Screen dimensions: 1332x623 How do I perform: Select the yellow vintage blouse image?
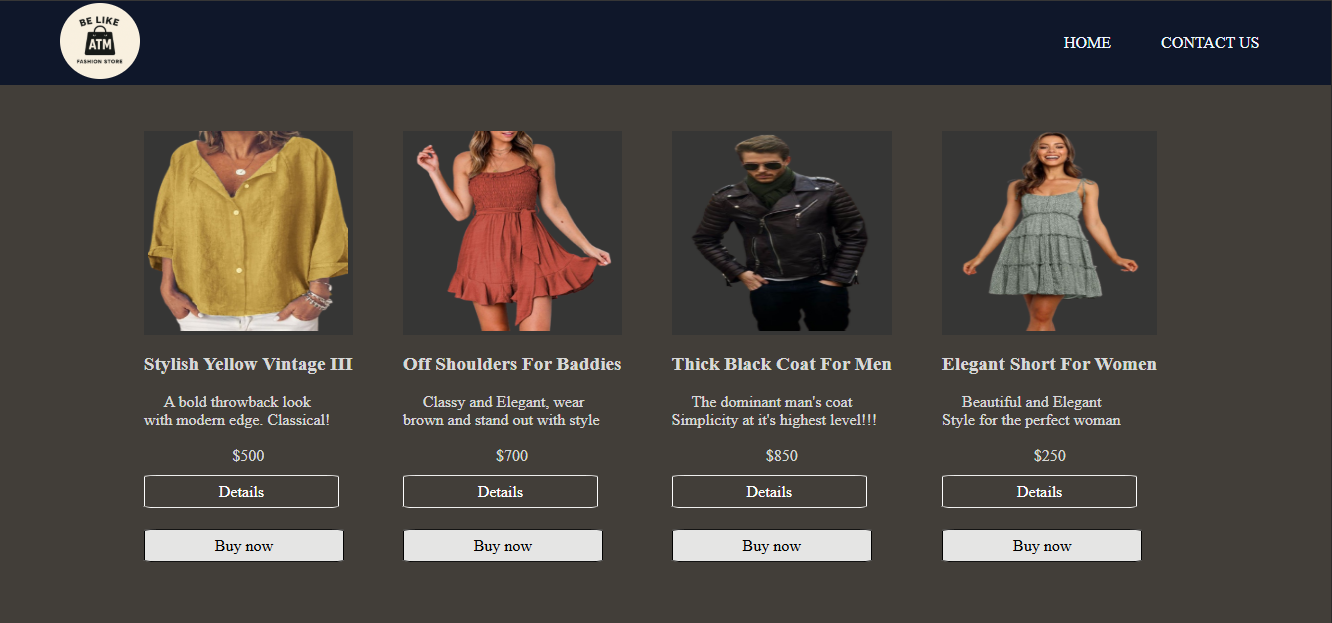click(x=248, y=232)
